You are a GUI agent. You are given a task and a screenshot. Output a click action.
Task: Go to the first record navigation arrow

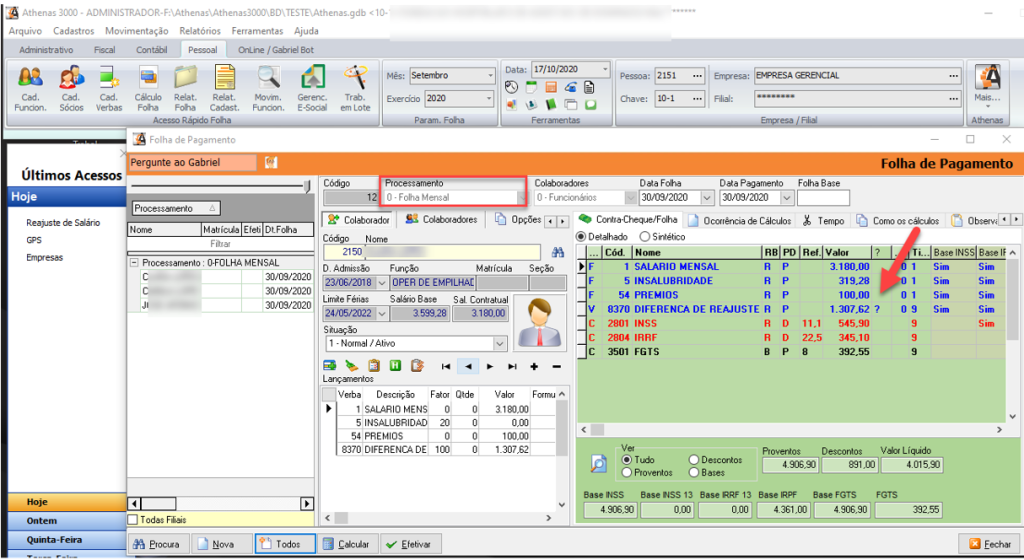pyautogui.click(x=445, y=367)
